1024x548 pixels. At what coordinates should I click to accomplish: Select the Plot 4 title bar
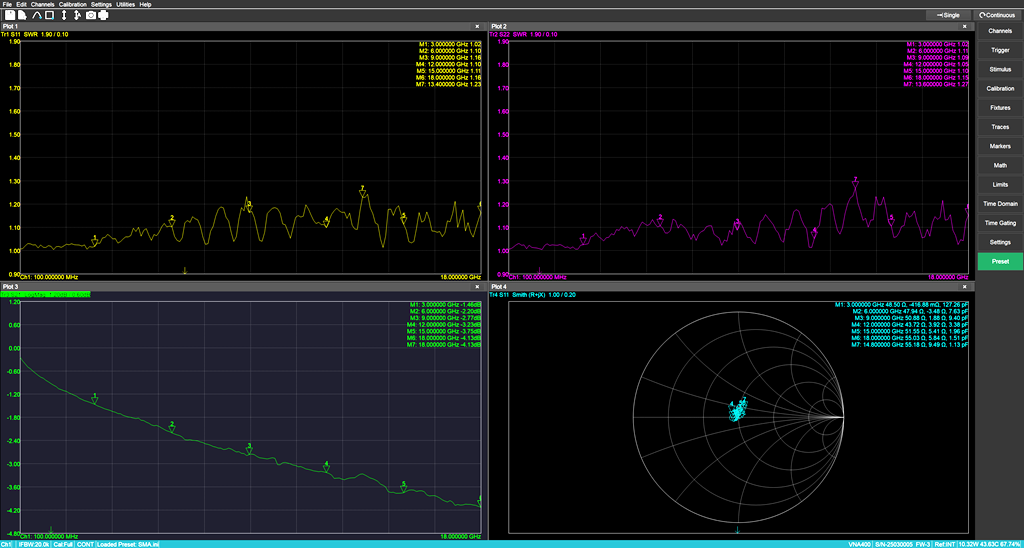click(x=731, y=287)
